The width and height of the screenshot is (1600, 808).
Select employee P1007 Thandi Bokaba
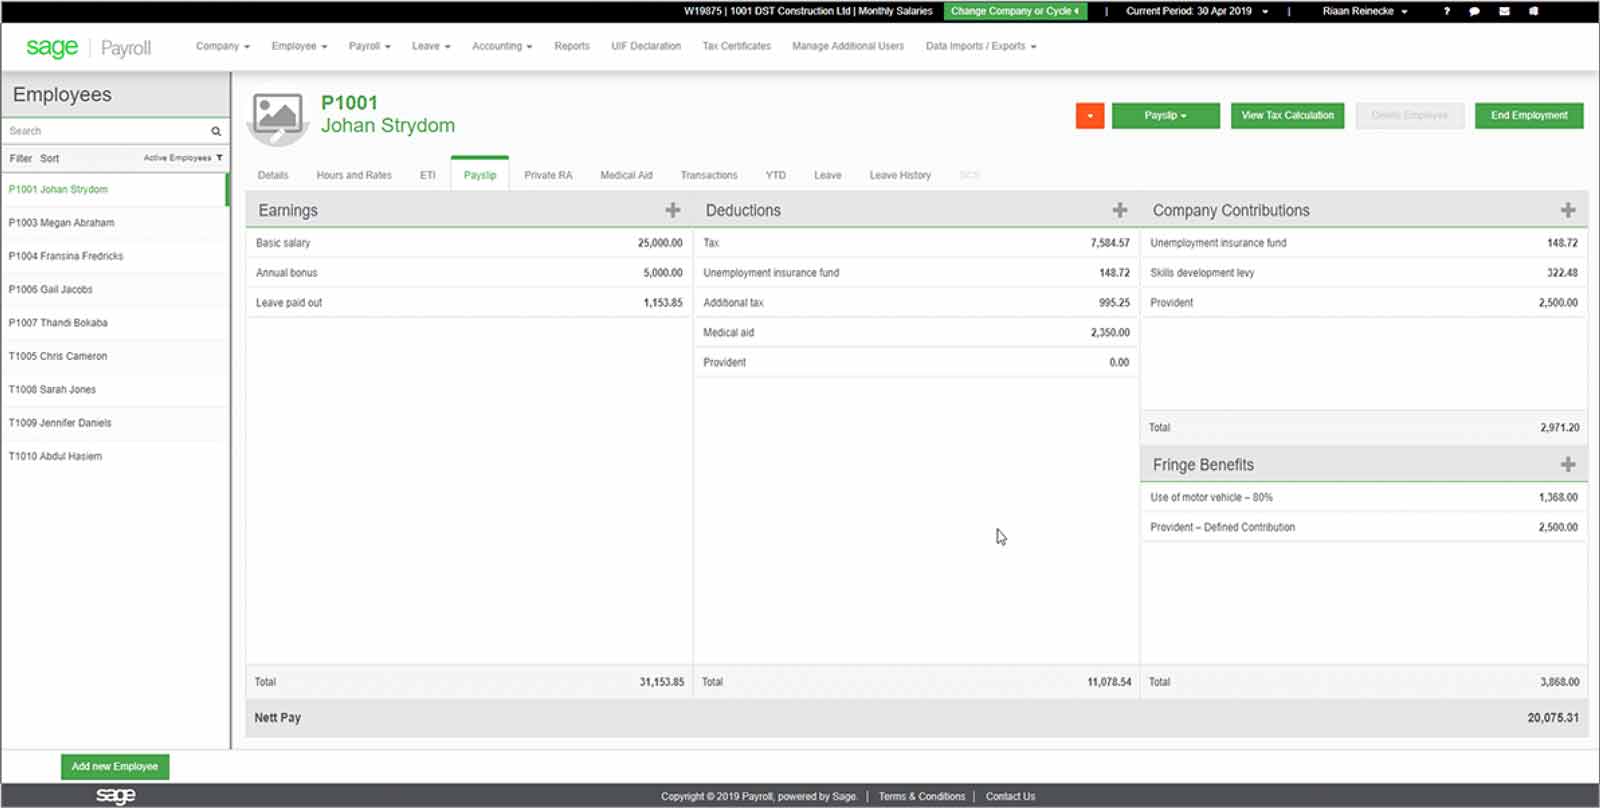tap(115, 322)
